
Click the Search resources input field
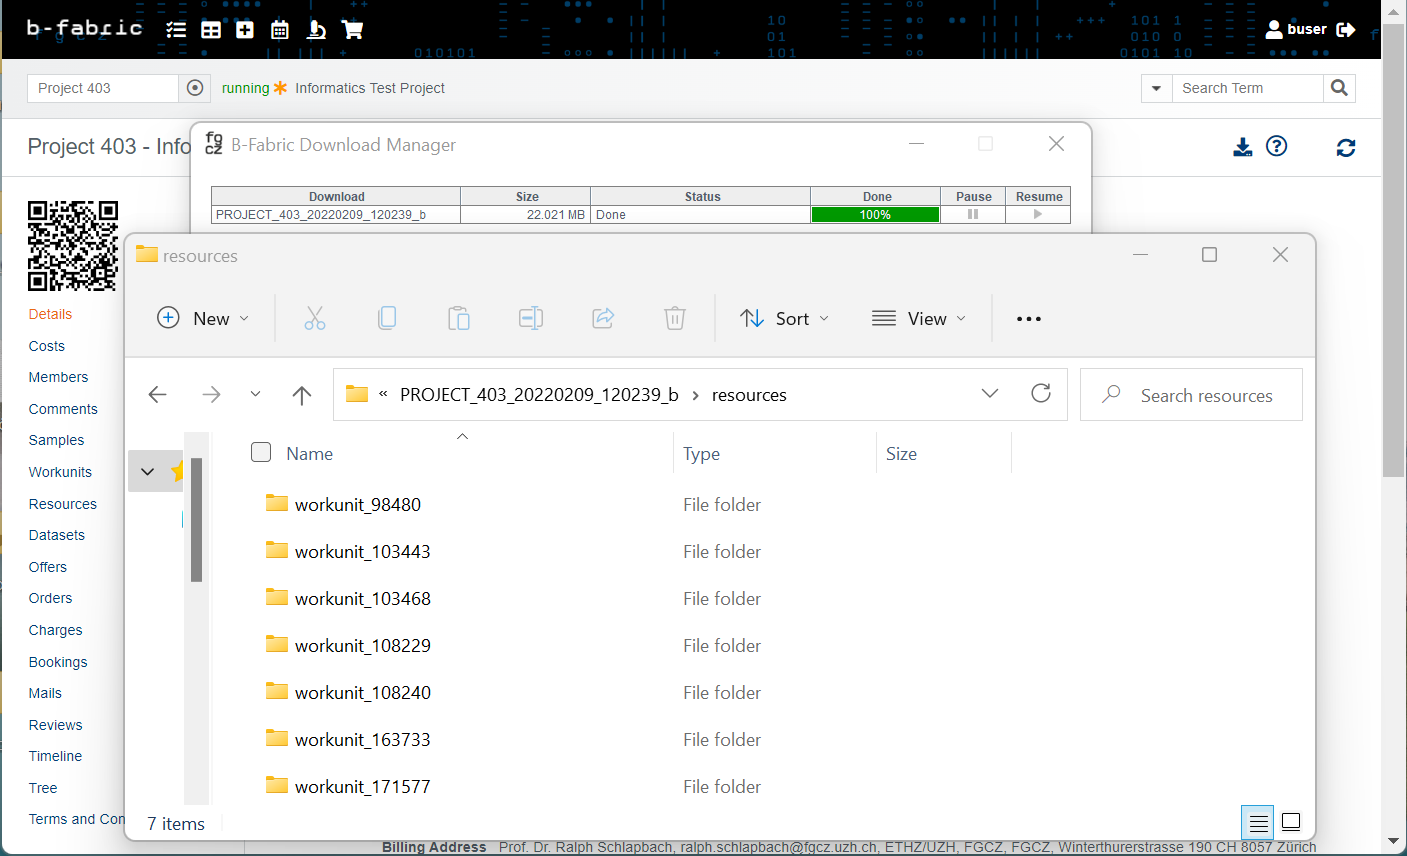1206,395
